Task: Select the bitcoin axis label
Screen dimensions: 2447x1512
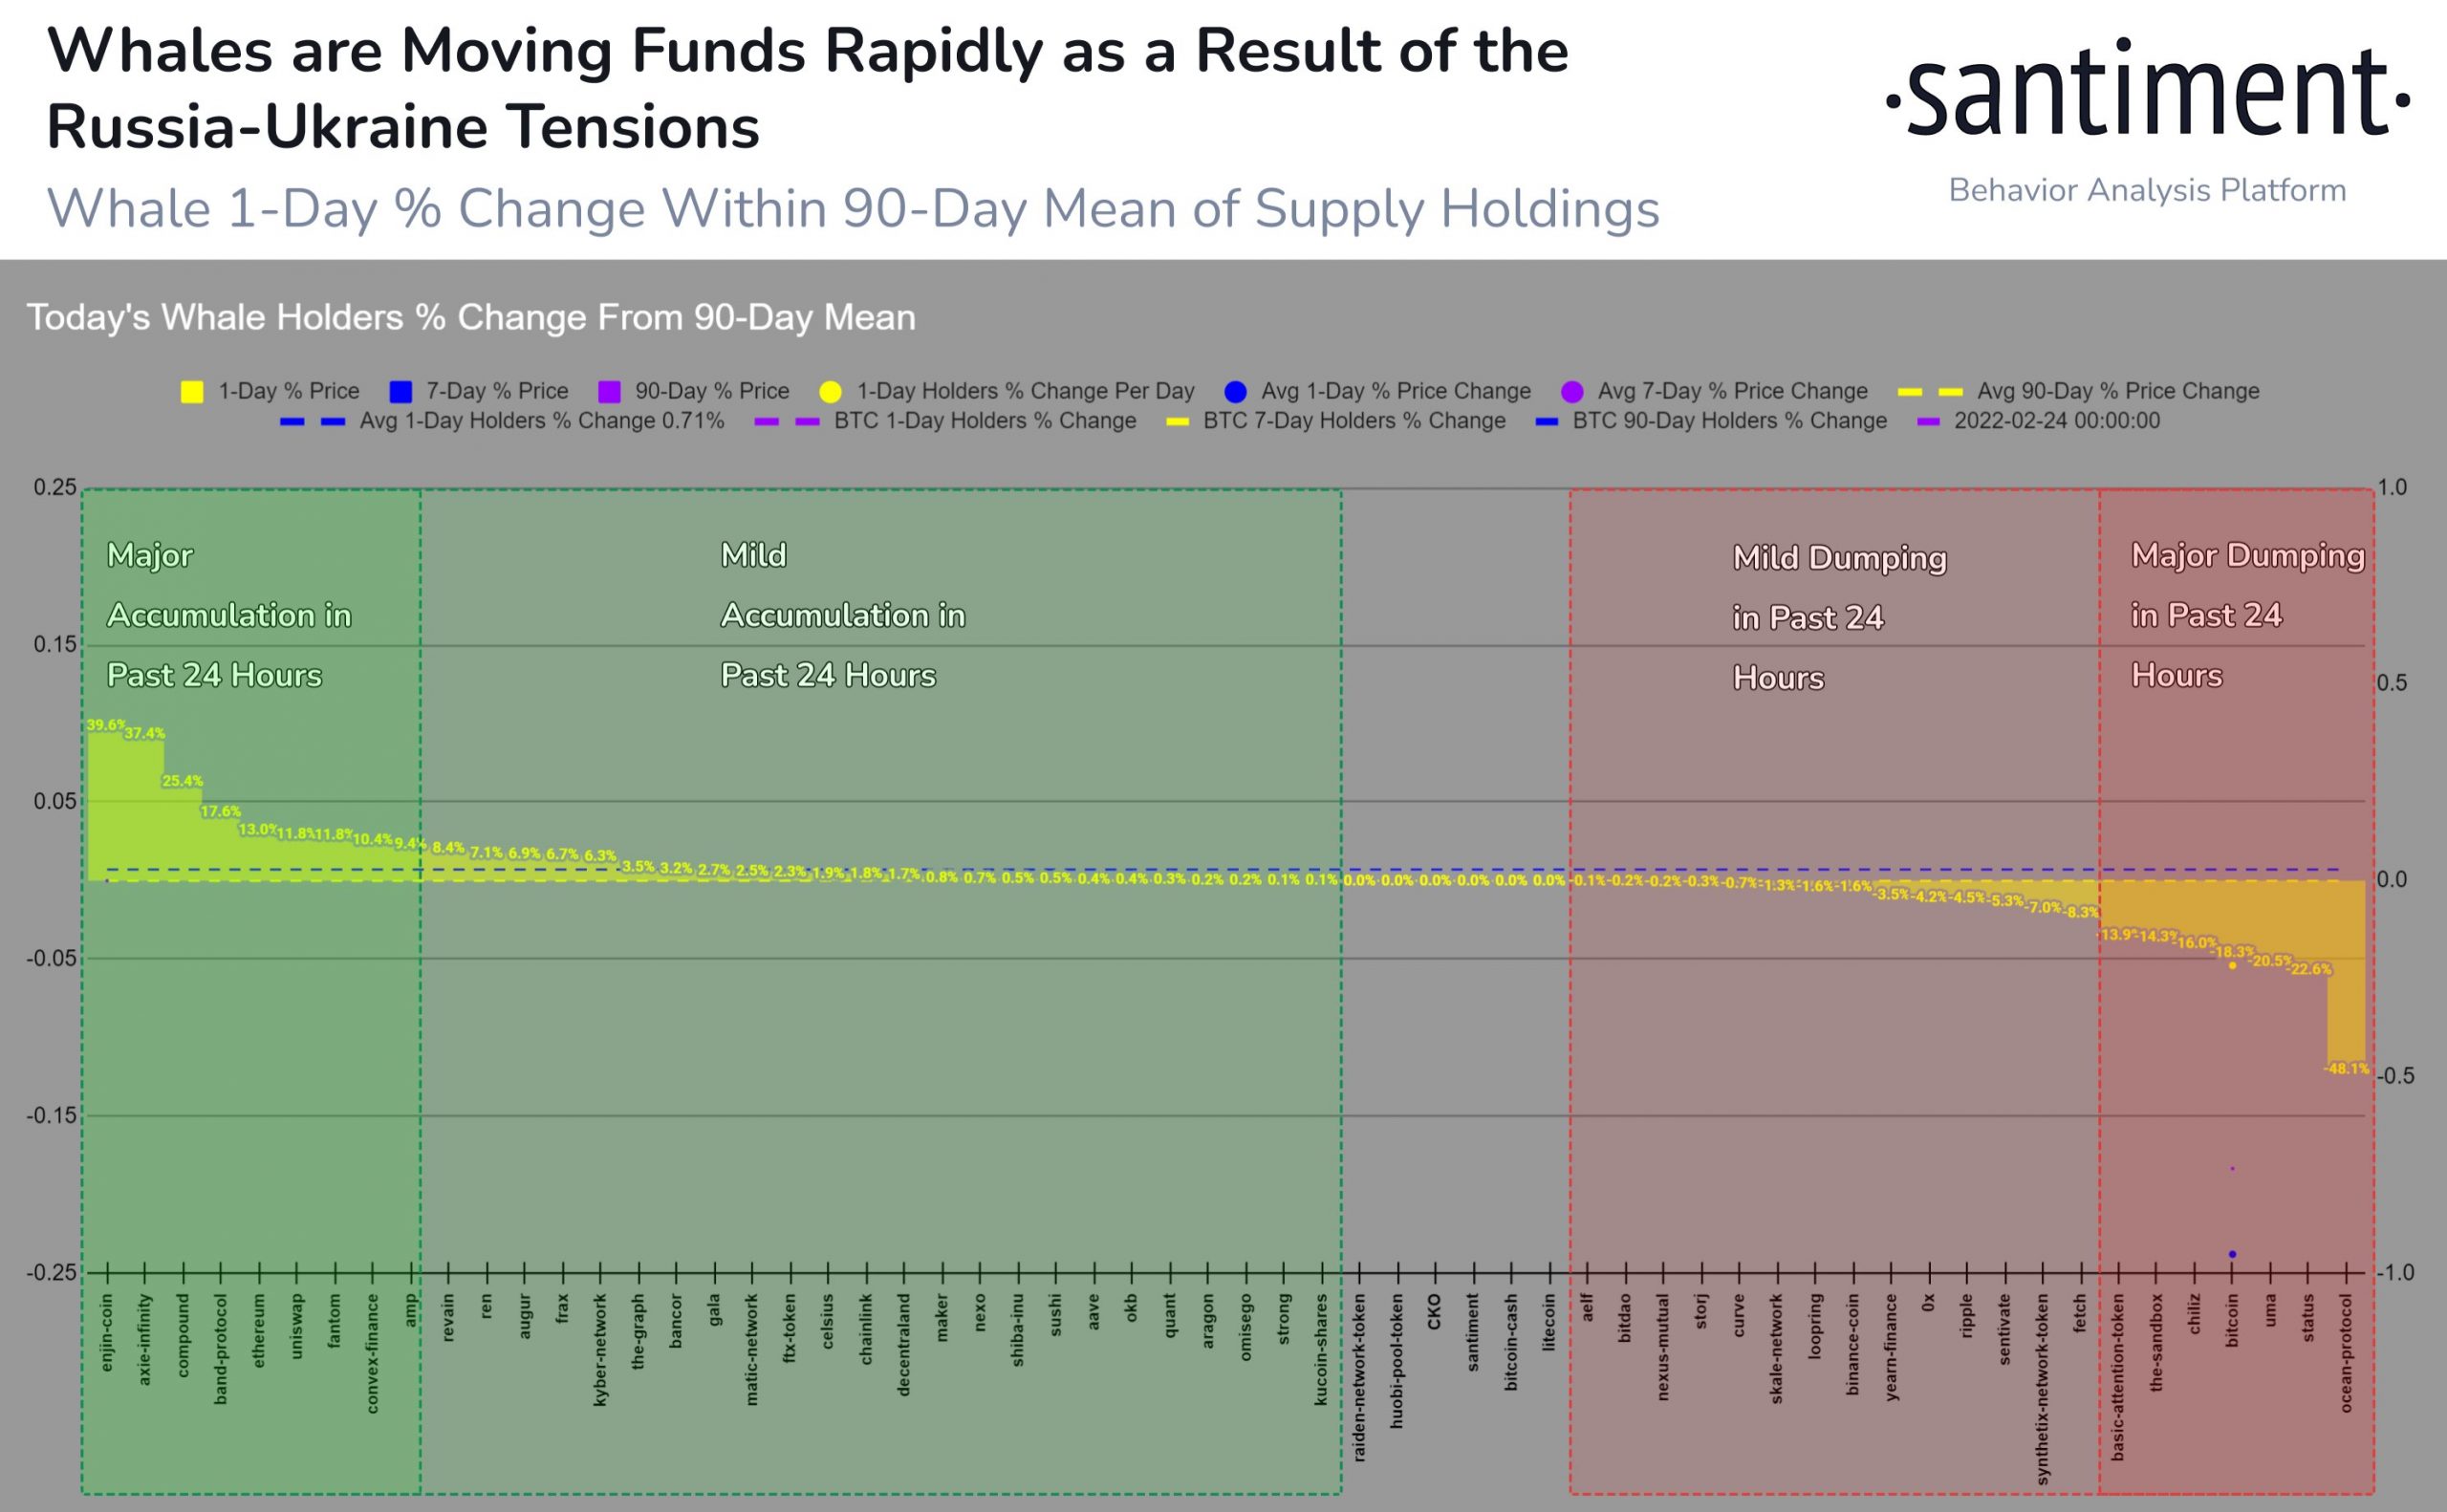Action: 2231,1320
